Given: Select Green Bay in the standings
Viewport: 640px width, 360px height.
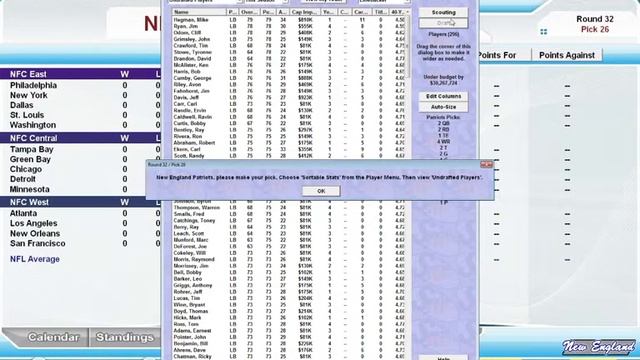Looking at the screenshot, I should pos(30,159).
